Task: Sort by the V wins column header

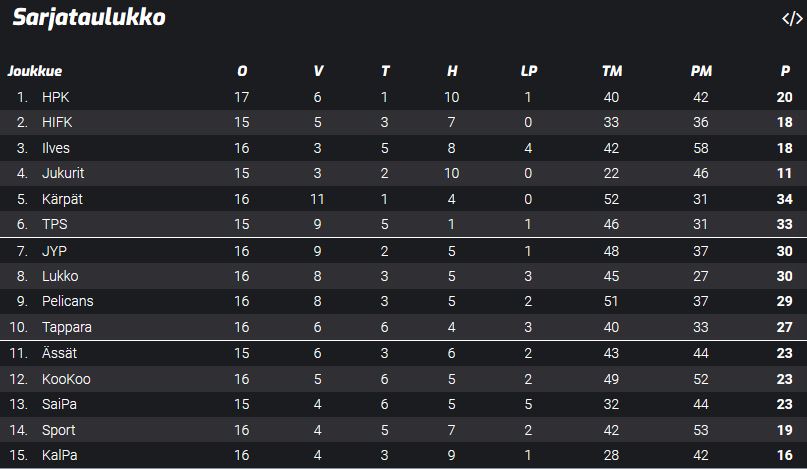Action: [318, 71]
